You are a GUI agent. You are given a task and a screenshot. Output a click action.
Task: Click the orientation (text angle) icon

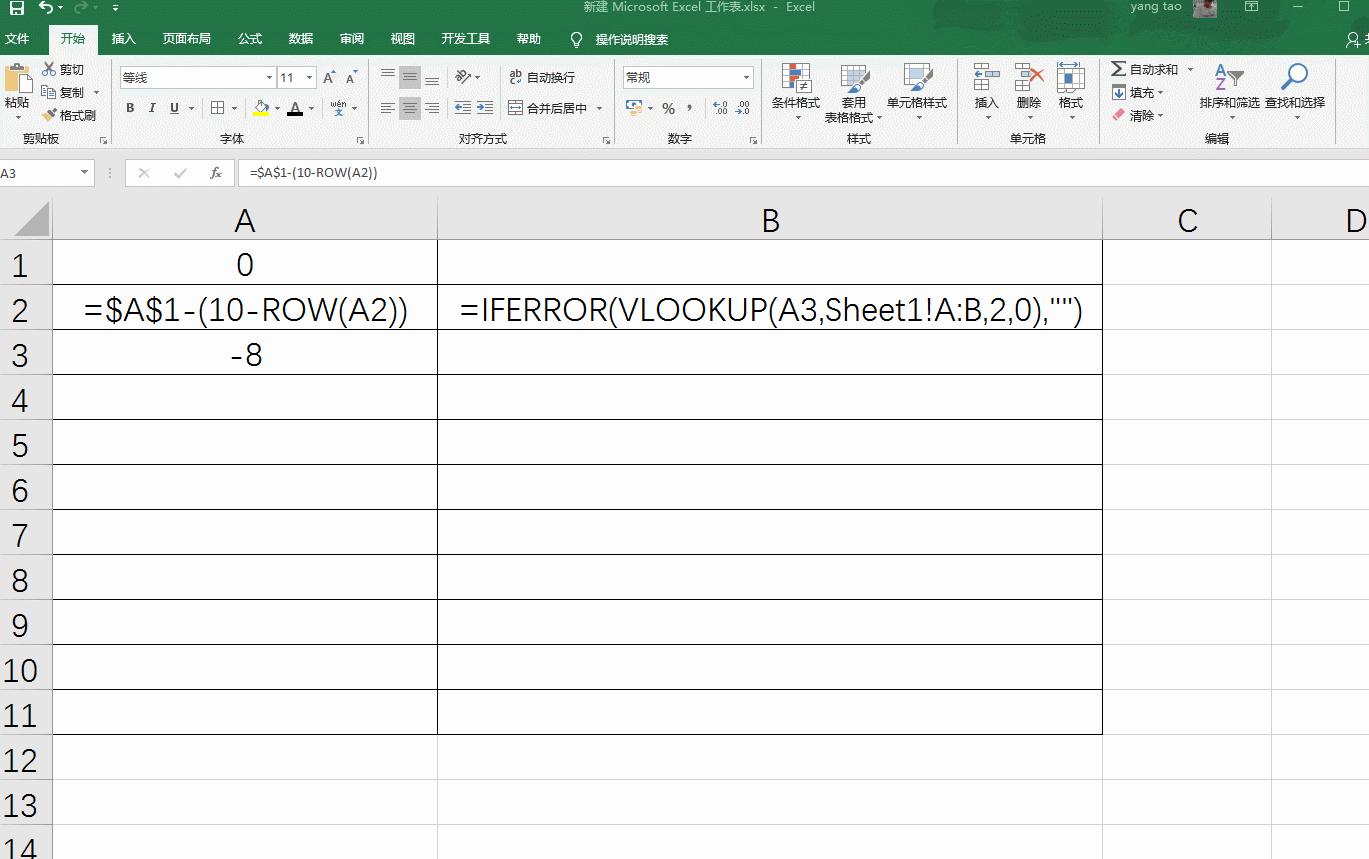[463, 77]
